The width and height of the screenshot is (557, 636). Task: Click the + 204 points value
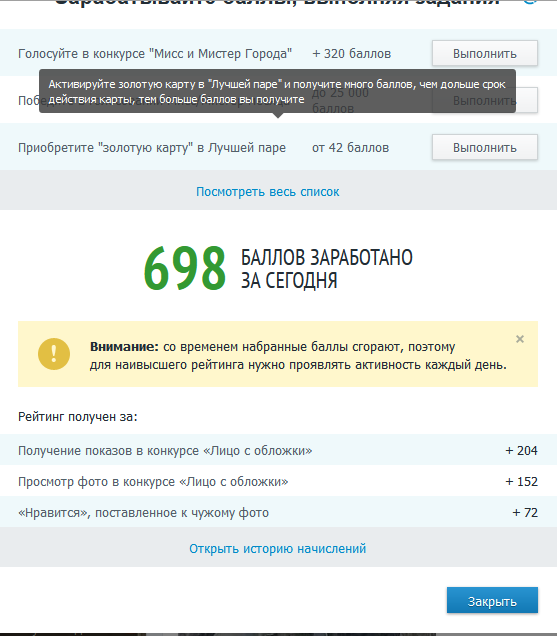(521, 450)
